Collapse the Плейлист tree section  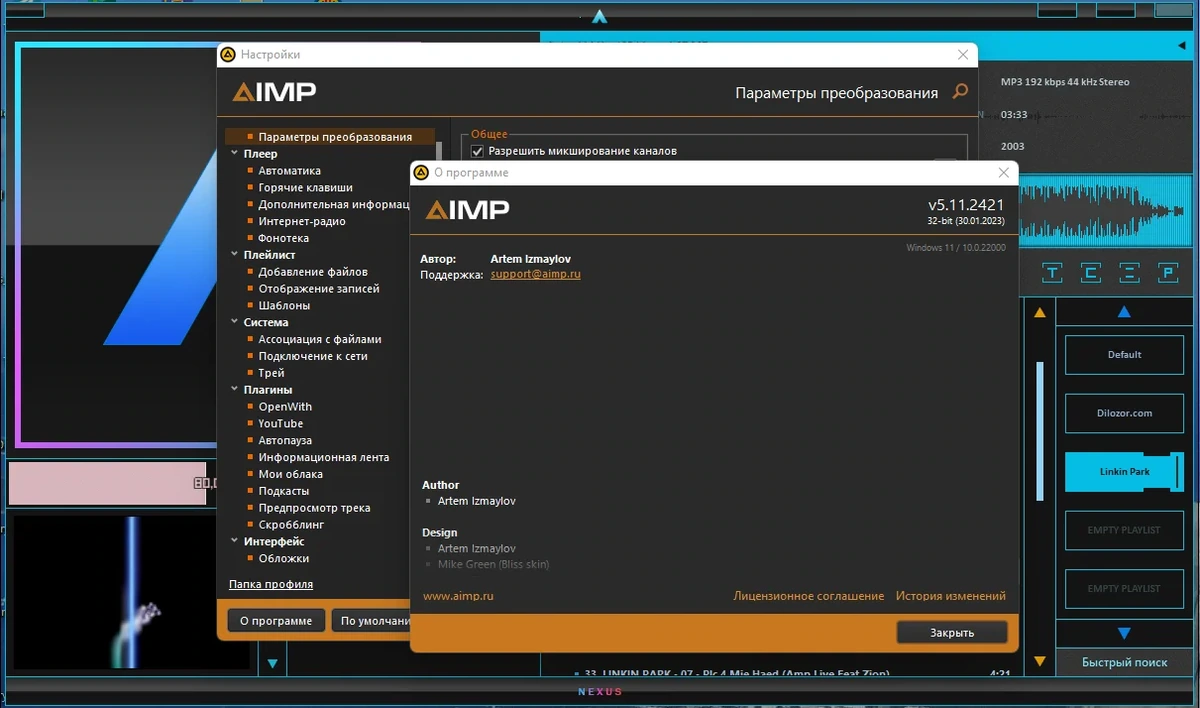click(x=234, y=255)
